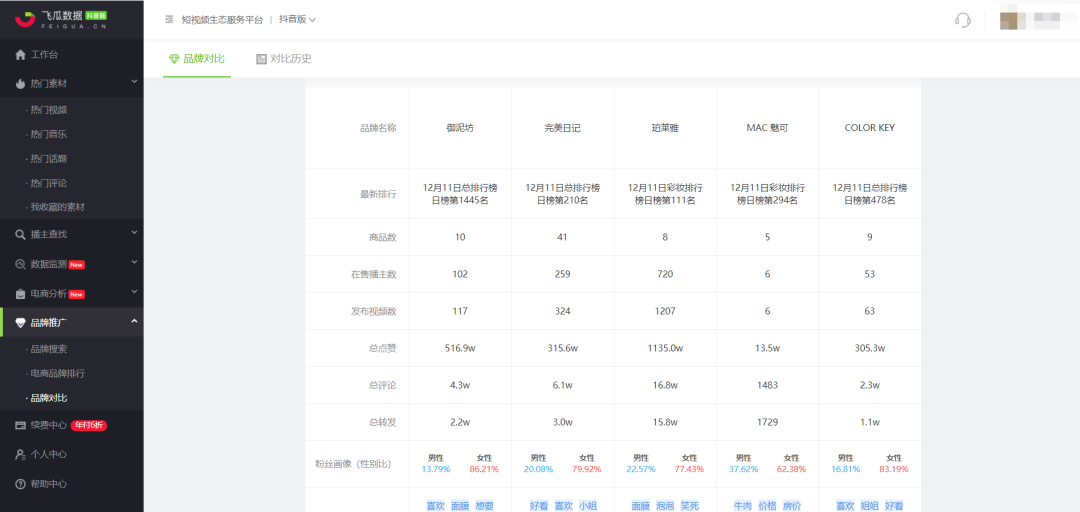The width and height of the screenshot is (1080, 512).
Task: Collapse the 品牌推广 menu chevron
Action: point(134,322)
